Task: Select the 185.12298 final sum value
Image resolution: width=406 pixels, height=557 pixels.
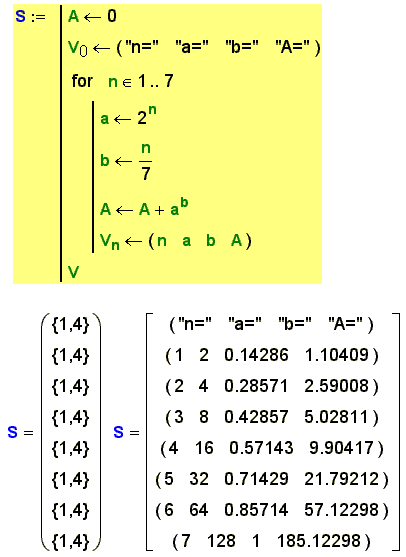Action: pyautogui.click(x=319, y=541)
